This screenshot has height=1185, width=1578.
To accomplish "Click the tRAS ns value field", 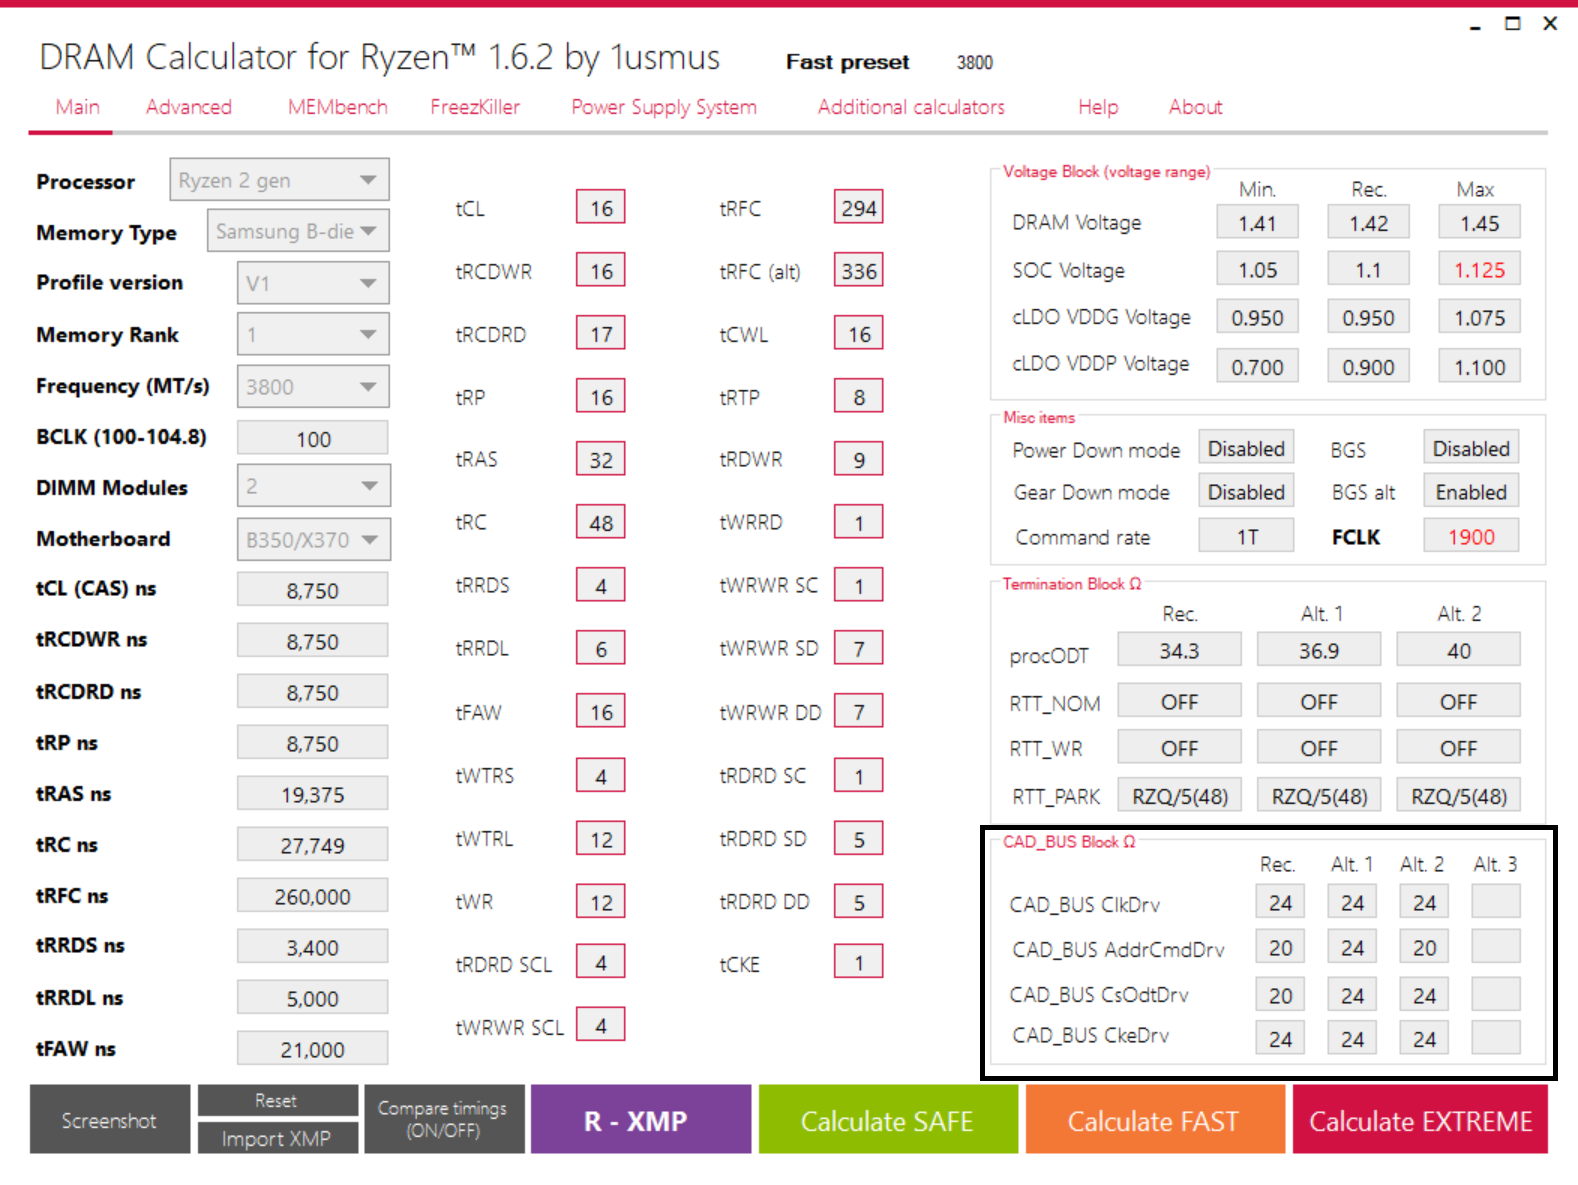I will pos(313,794).
